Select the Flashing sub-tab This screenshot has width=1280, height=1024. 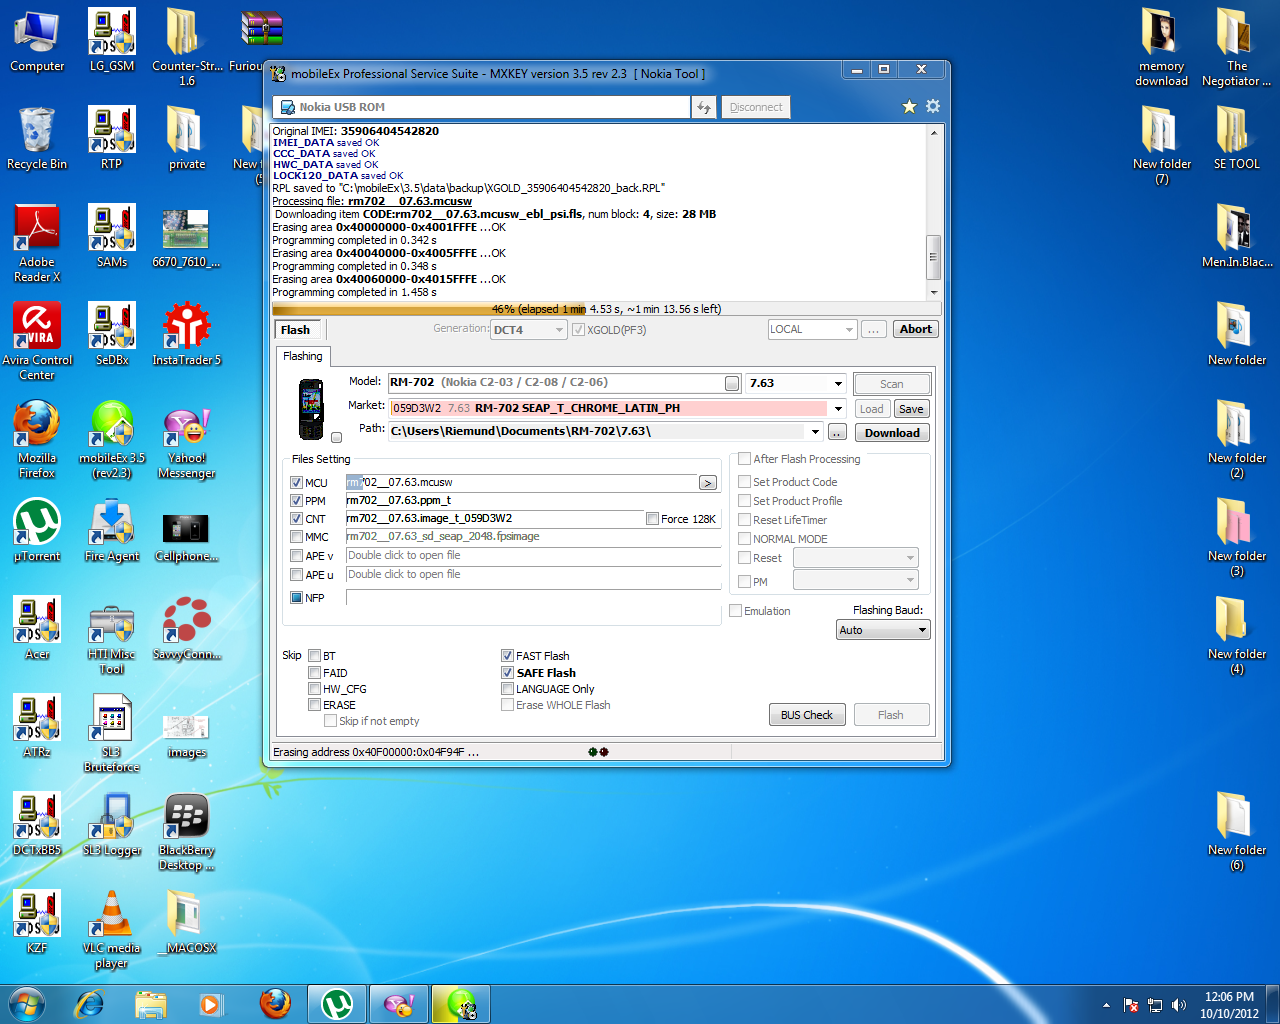[x=303, y=356]
